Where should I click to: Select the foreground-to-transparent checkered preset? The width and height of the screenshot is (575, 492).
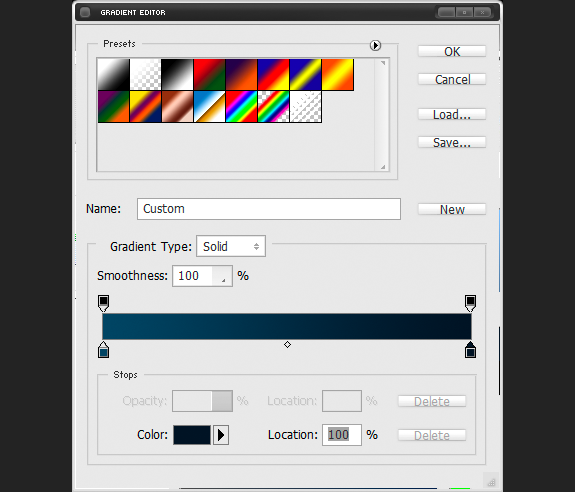tap(146, 74)
